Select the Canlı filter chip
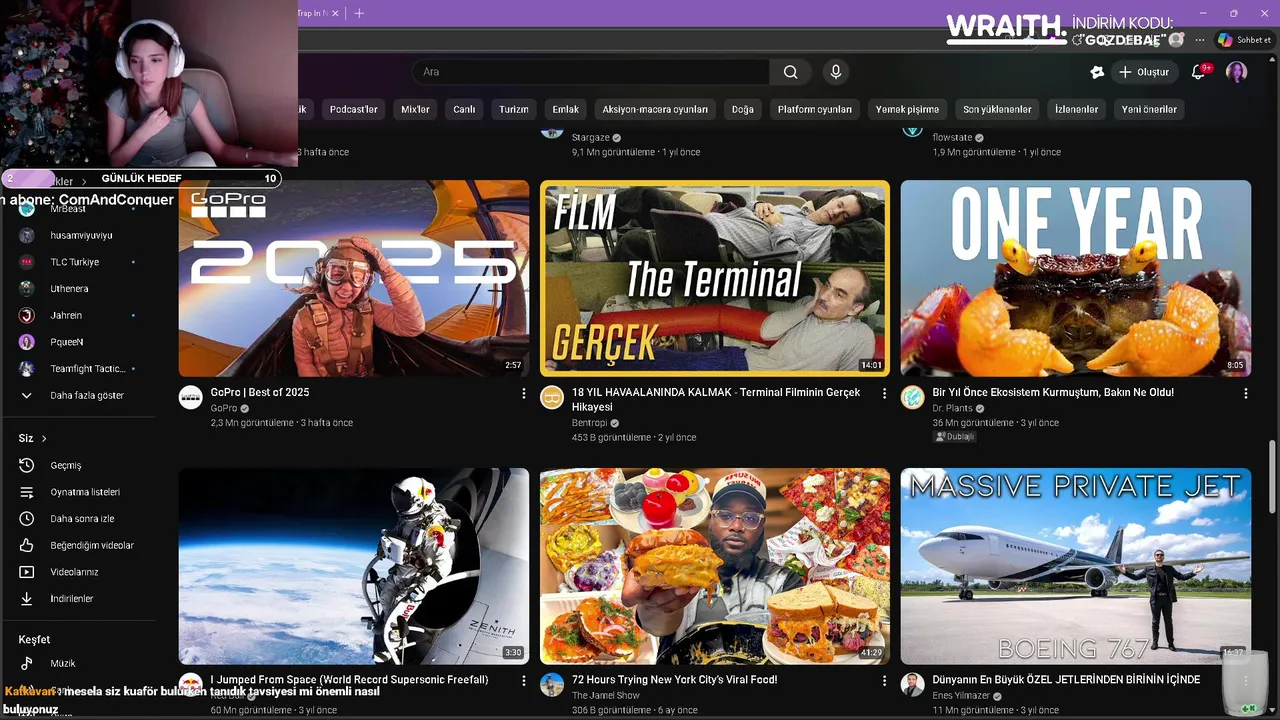 [x=464, y=109]
